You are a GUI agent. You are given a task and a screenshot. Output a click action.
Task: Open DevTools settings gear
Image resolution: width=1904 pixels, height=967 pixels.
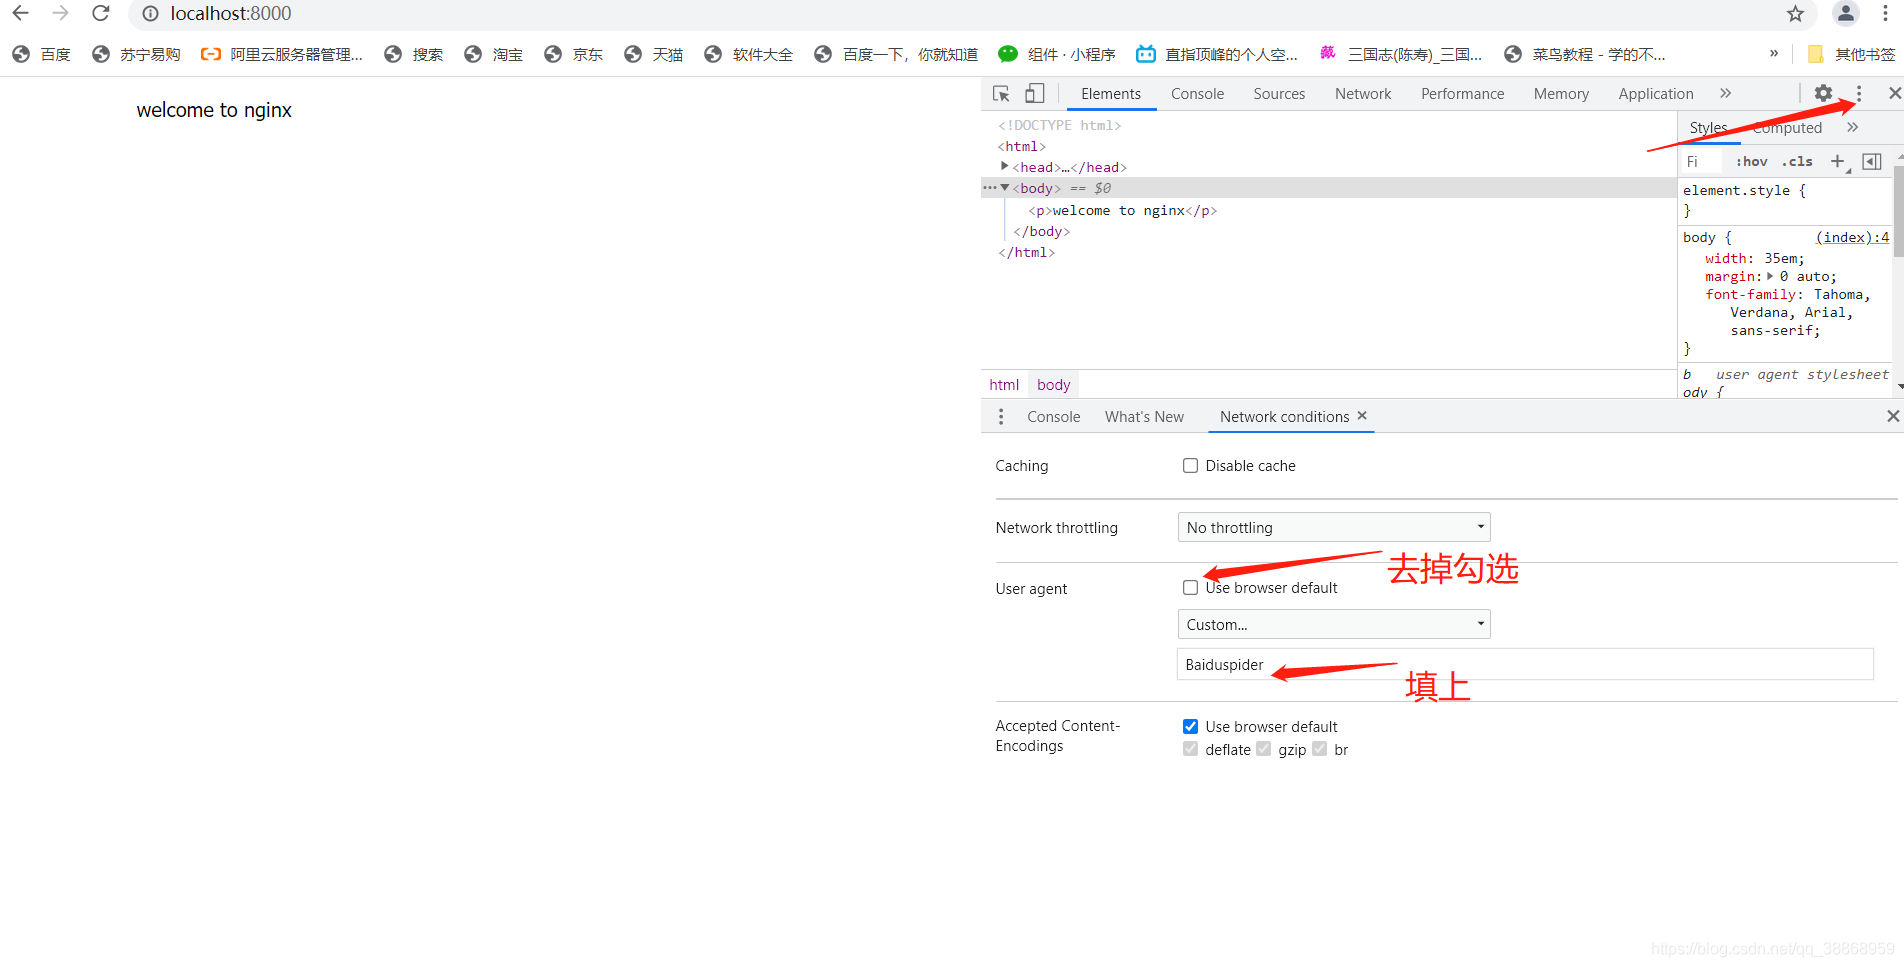(1823, 93)
